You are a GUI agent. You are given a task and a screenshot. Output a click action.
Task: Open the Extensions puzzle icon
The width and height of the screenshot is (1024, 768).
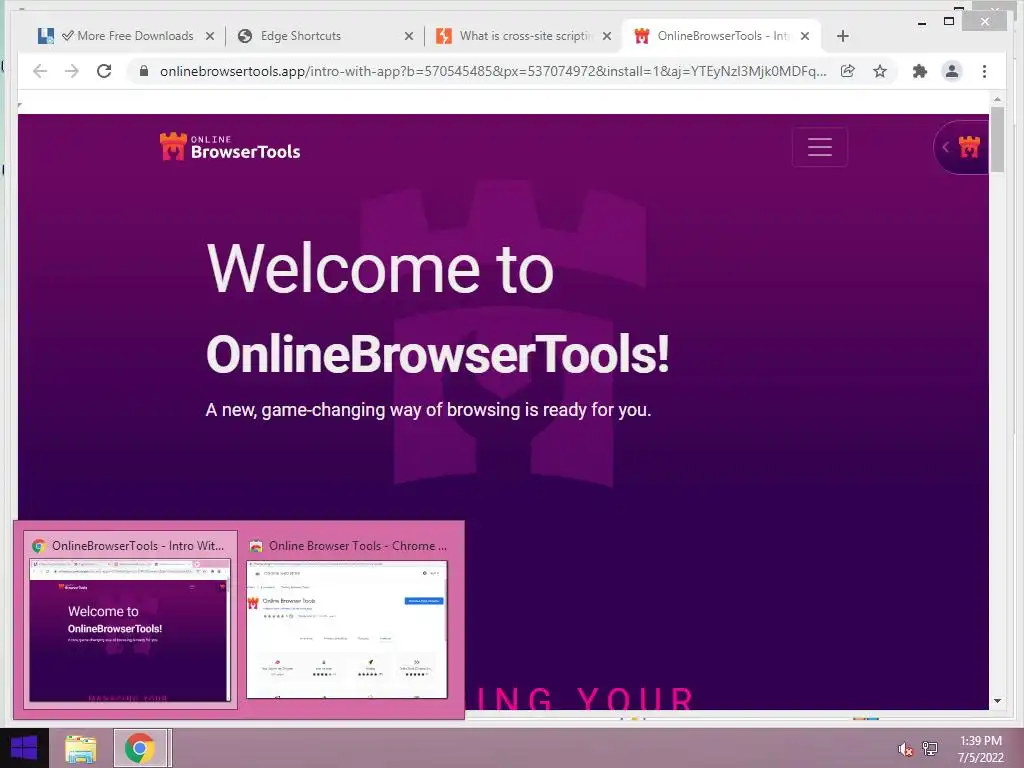920,71
